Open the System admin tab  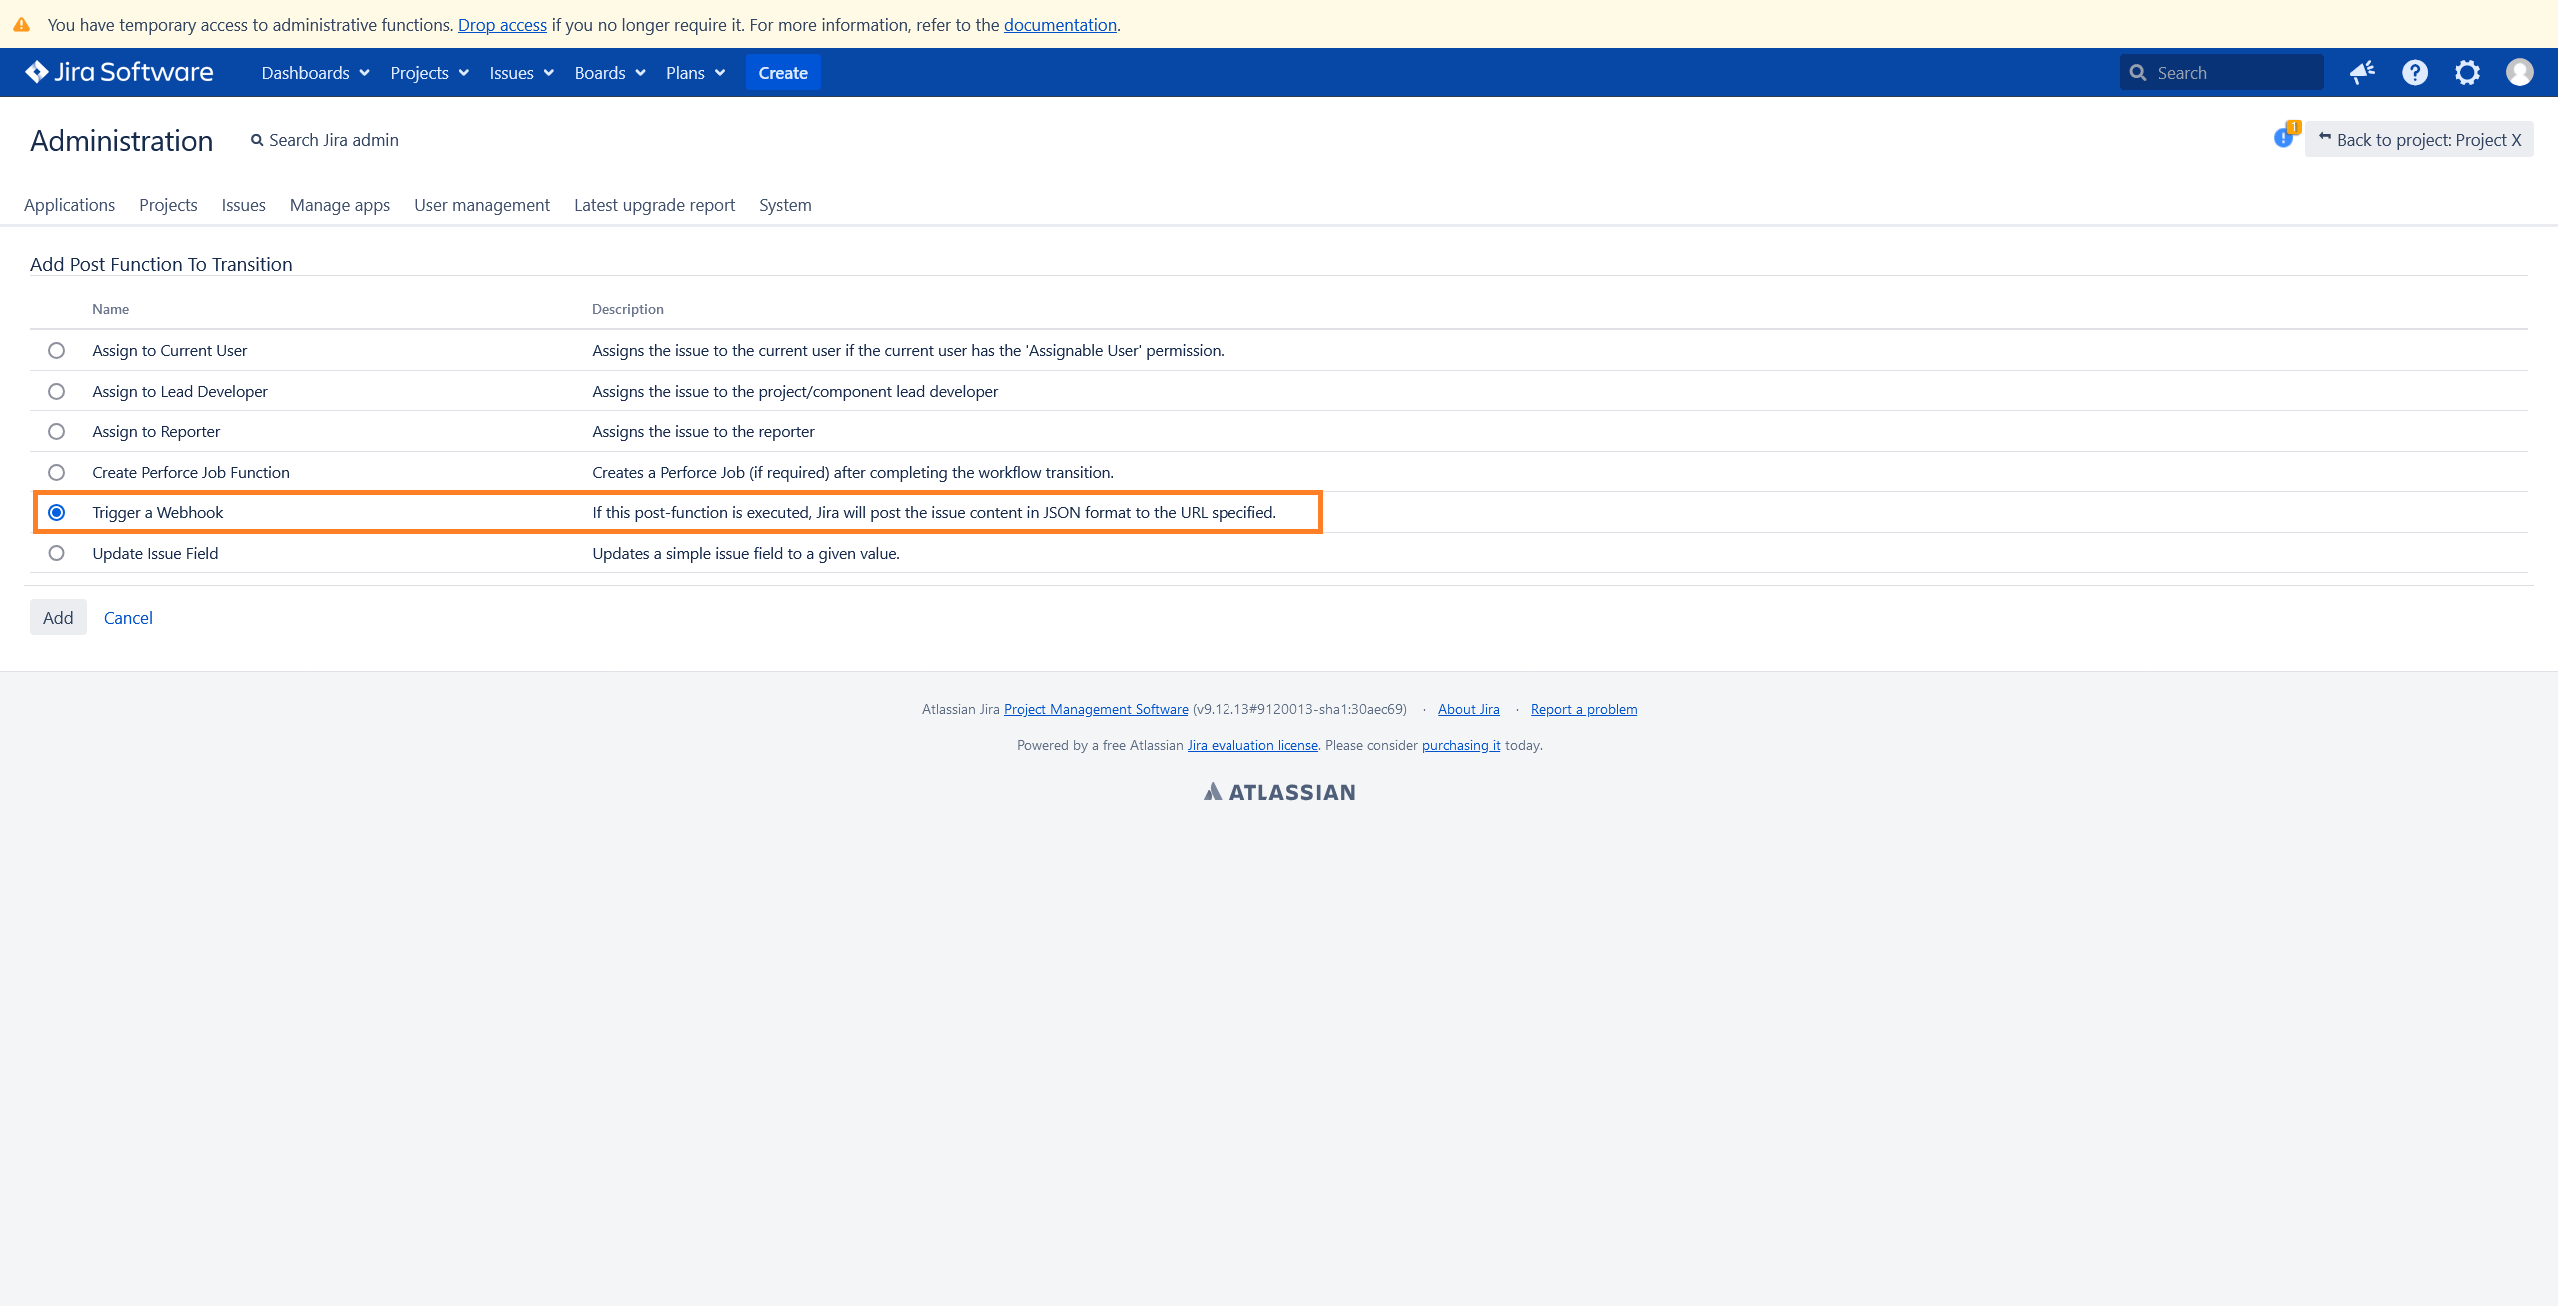click(785, 205)
